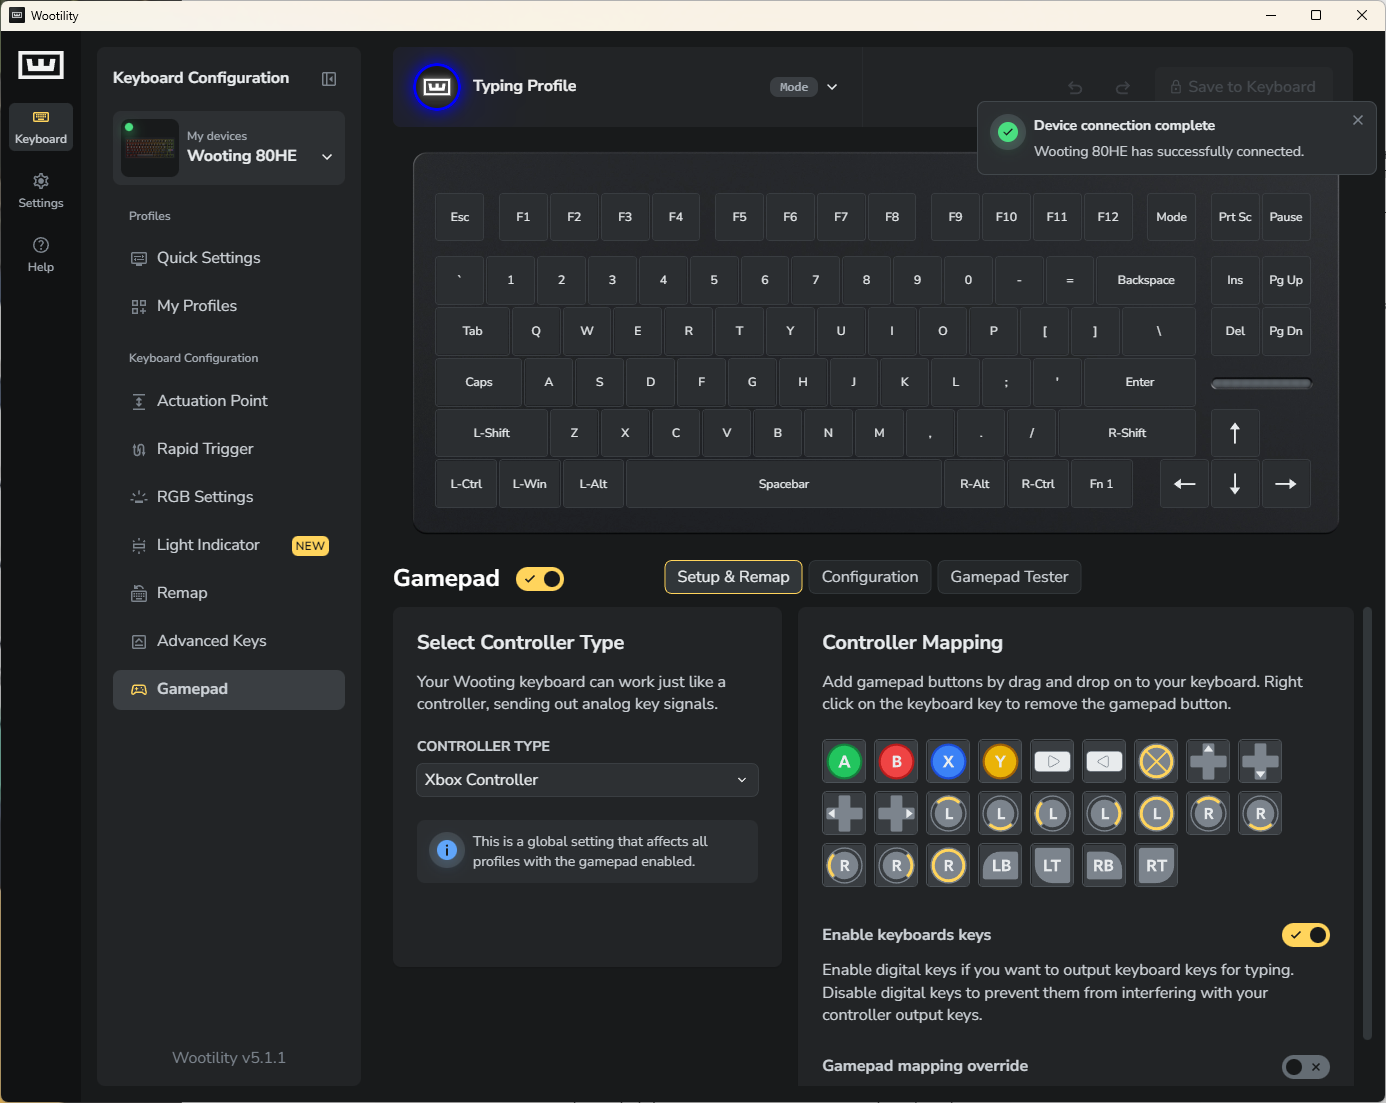Screen dimensions: 1386x1103
Task: Pick the Start button with right-pointing triangle
Action: click(x=1053, y=762)
